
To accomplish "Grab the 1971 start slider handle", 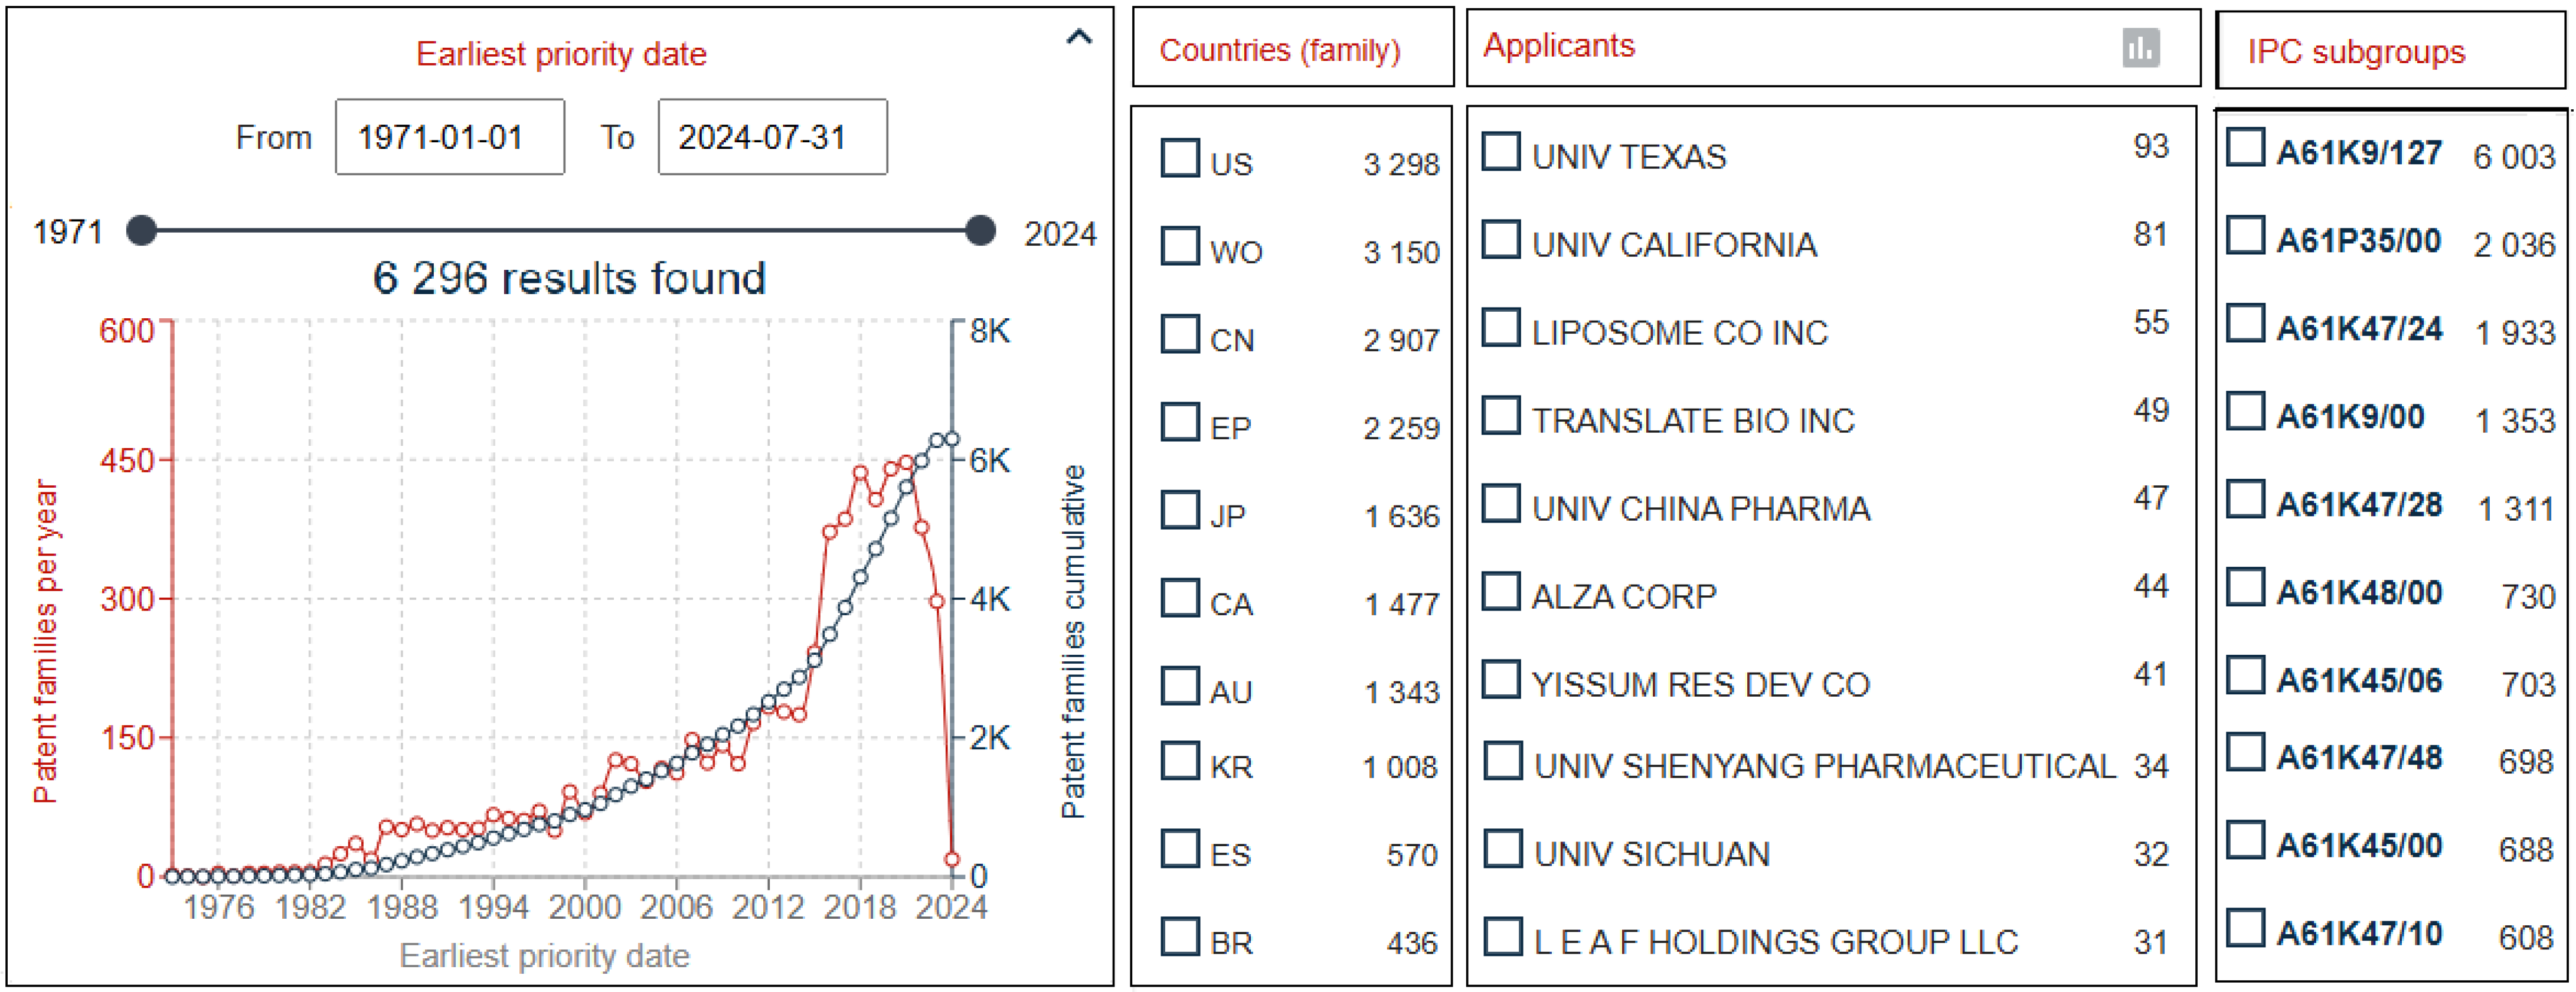I will point(142,230).
